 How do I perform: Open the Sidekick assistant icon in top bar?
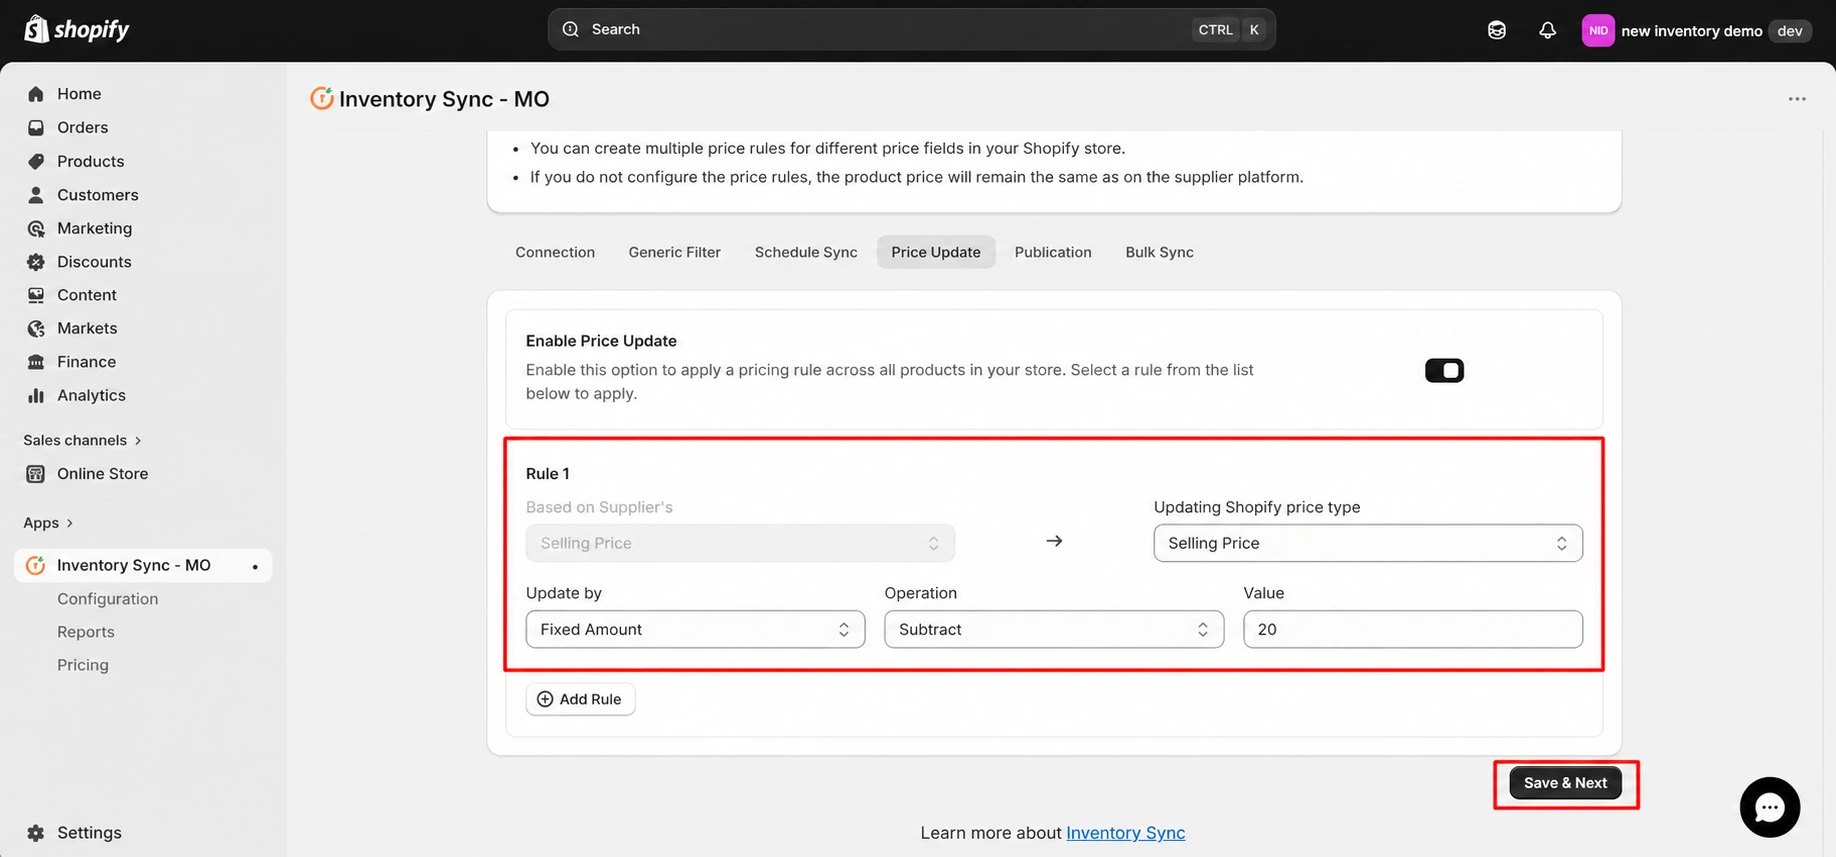pos(1497,30)
